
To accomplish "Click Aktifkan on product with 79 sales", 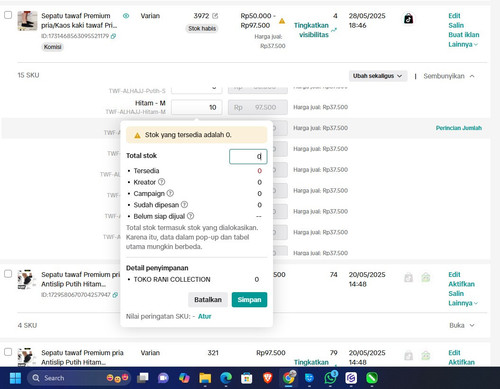I will (x=461, y=362).
